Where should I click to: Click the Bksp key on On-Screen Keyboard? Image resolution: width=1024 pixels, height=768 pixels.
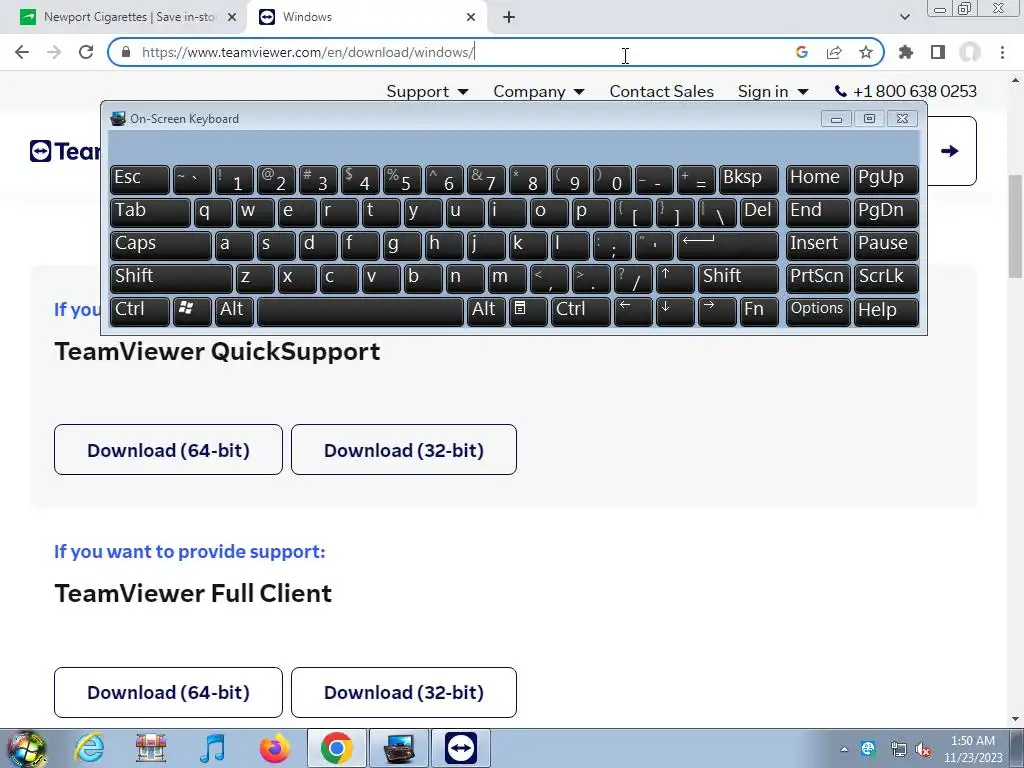[x=748, y=179]
